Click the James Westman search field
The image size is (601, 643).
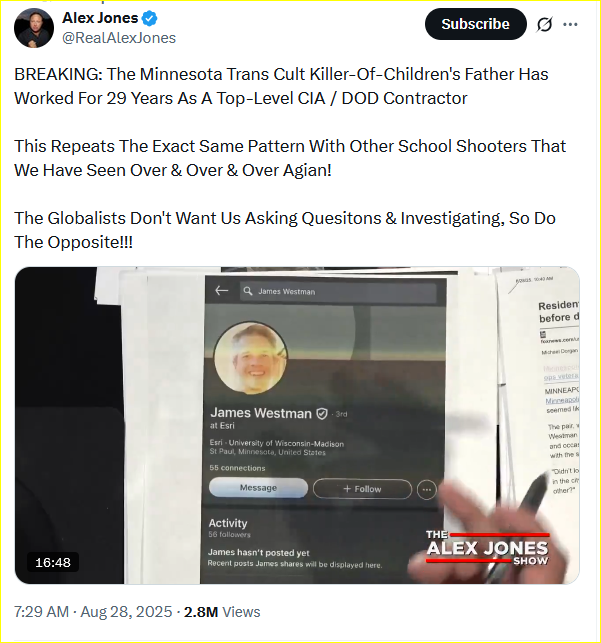338,292
